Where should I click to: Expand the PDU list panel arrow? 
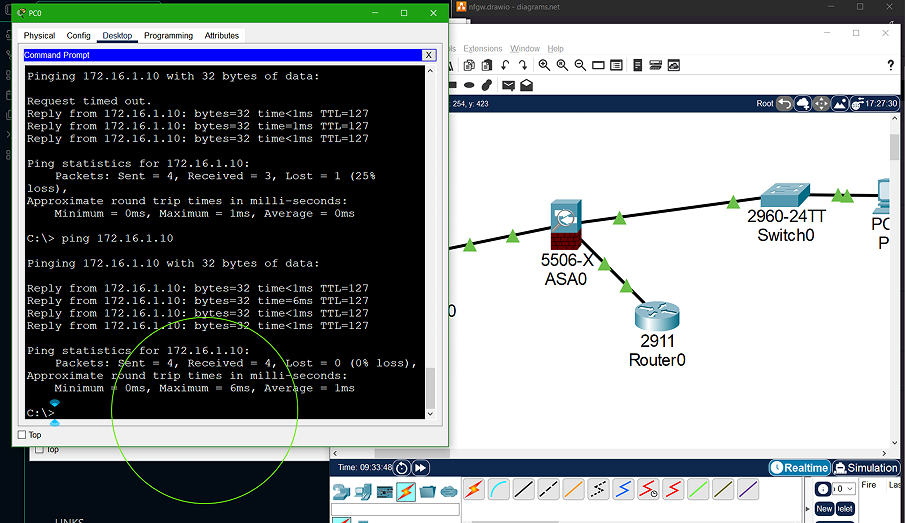tap(807, 509)
